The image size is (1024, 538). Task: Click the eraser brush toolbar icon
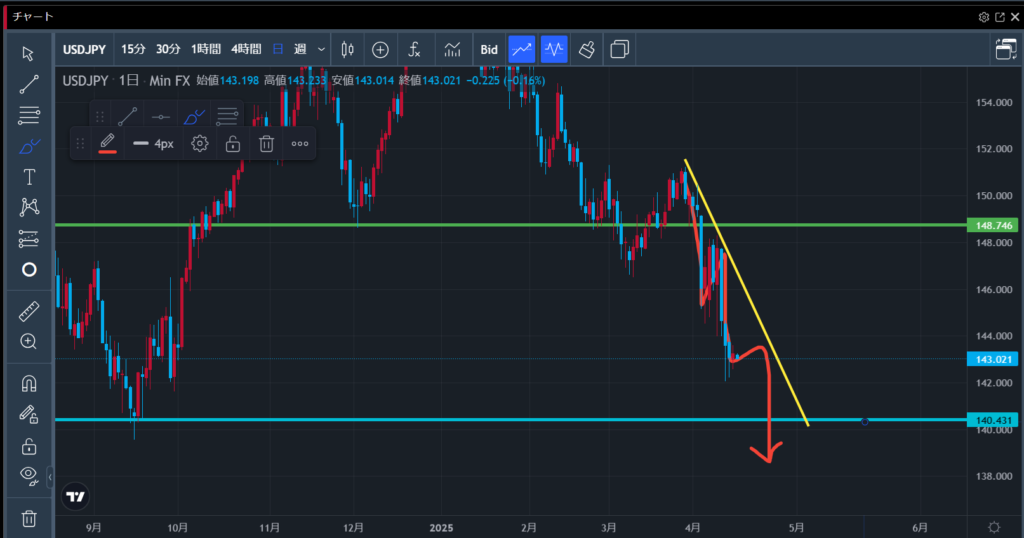click(586, 50)
